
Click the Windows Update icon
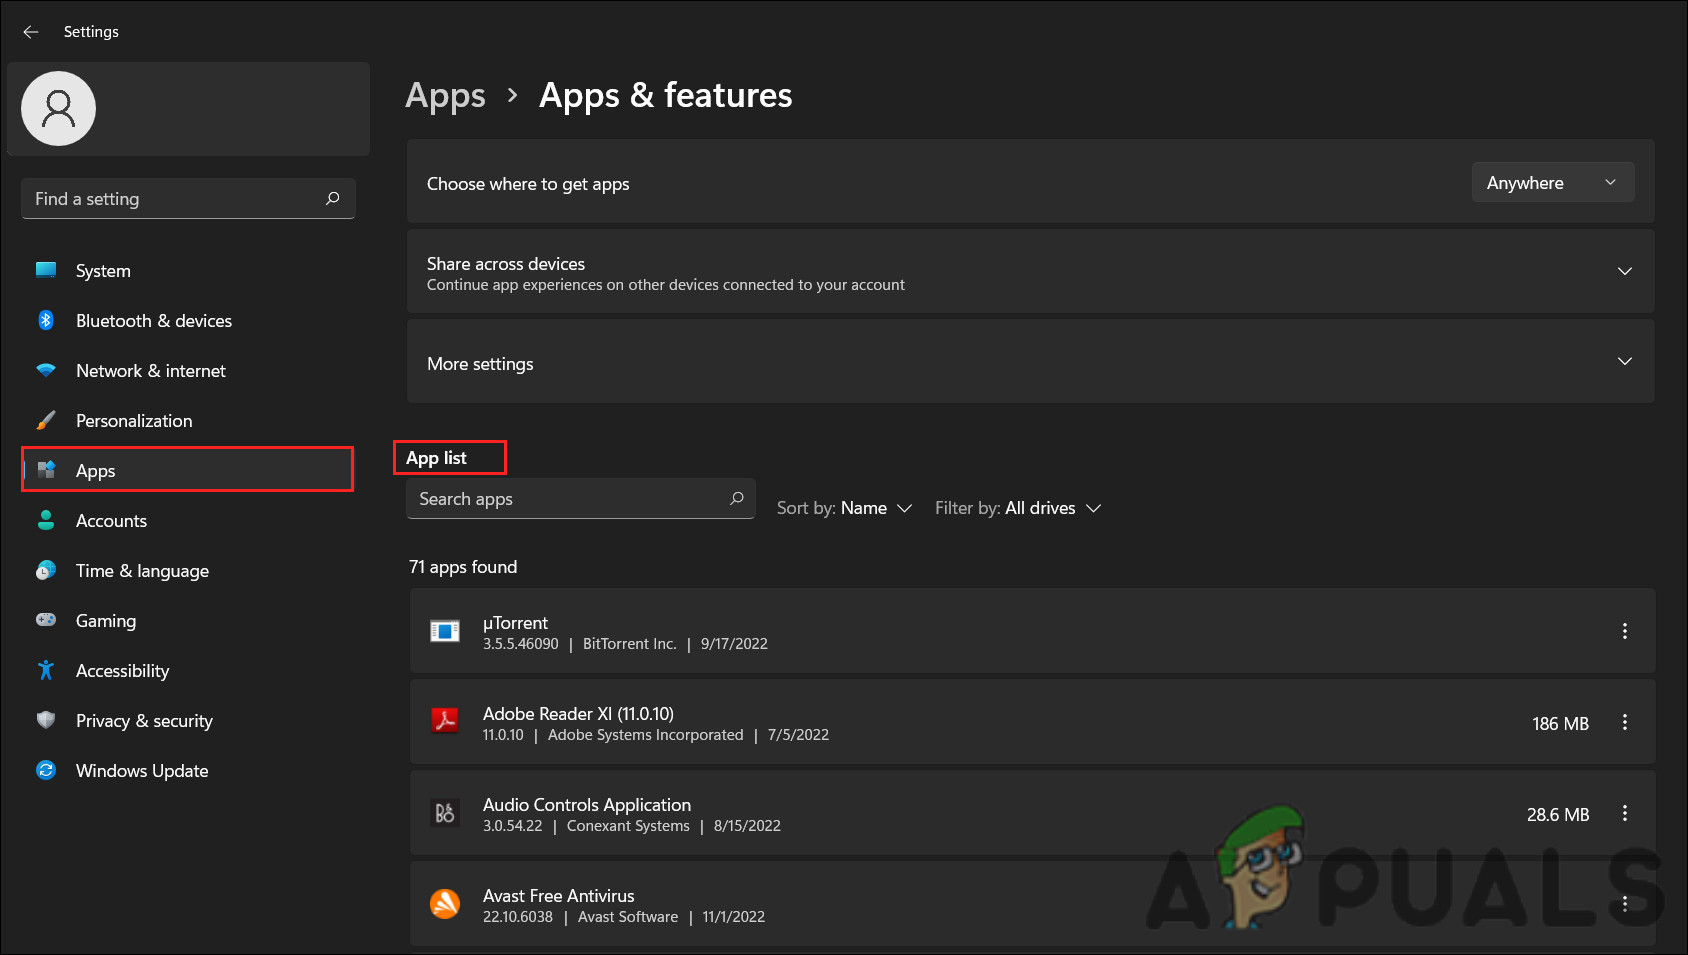pyautogui.click(x=46, y=770)
